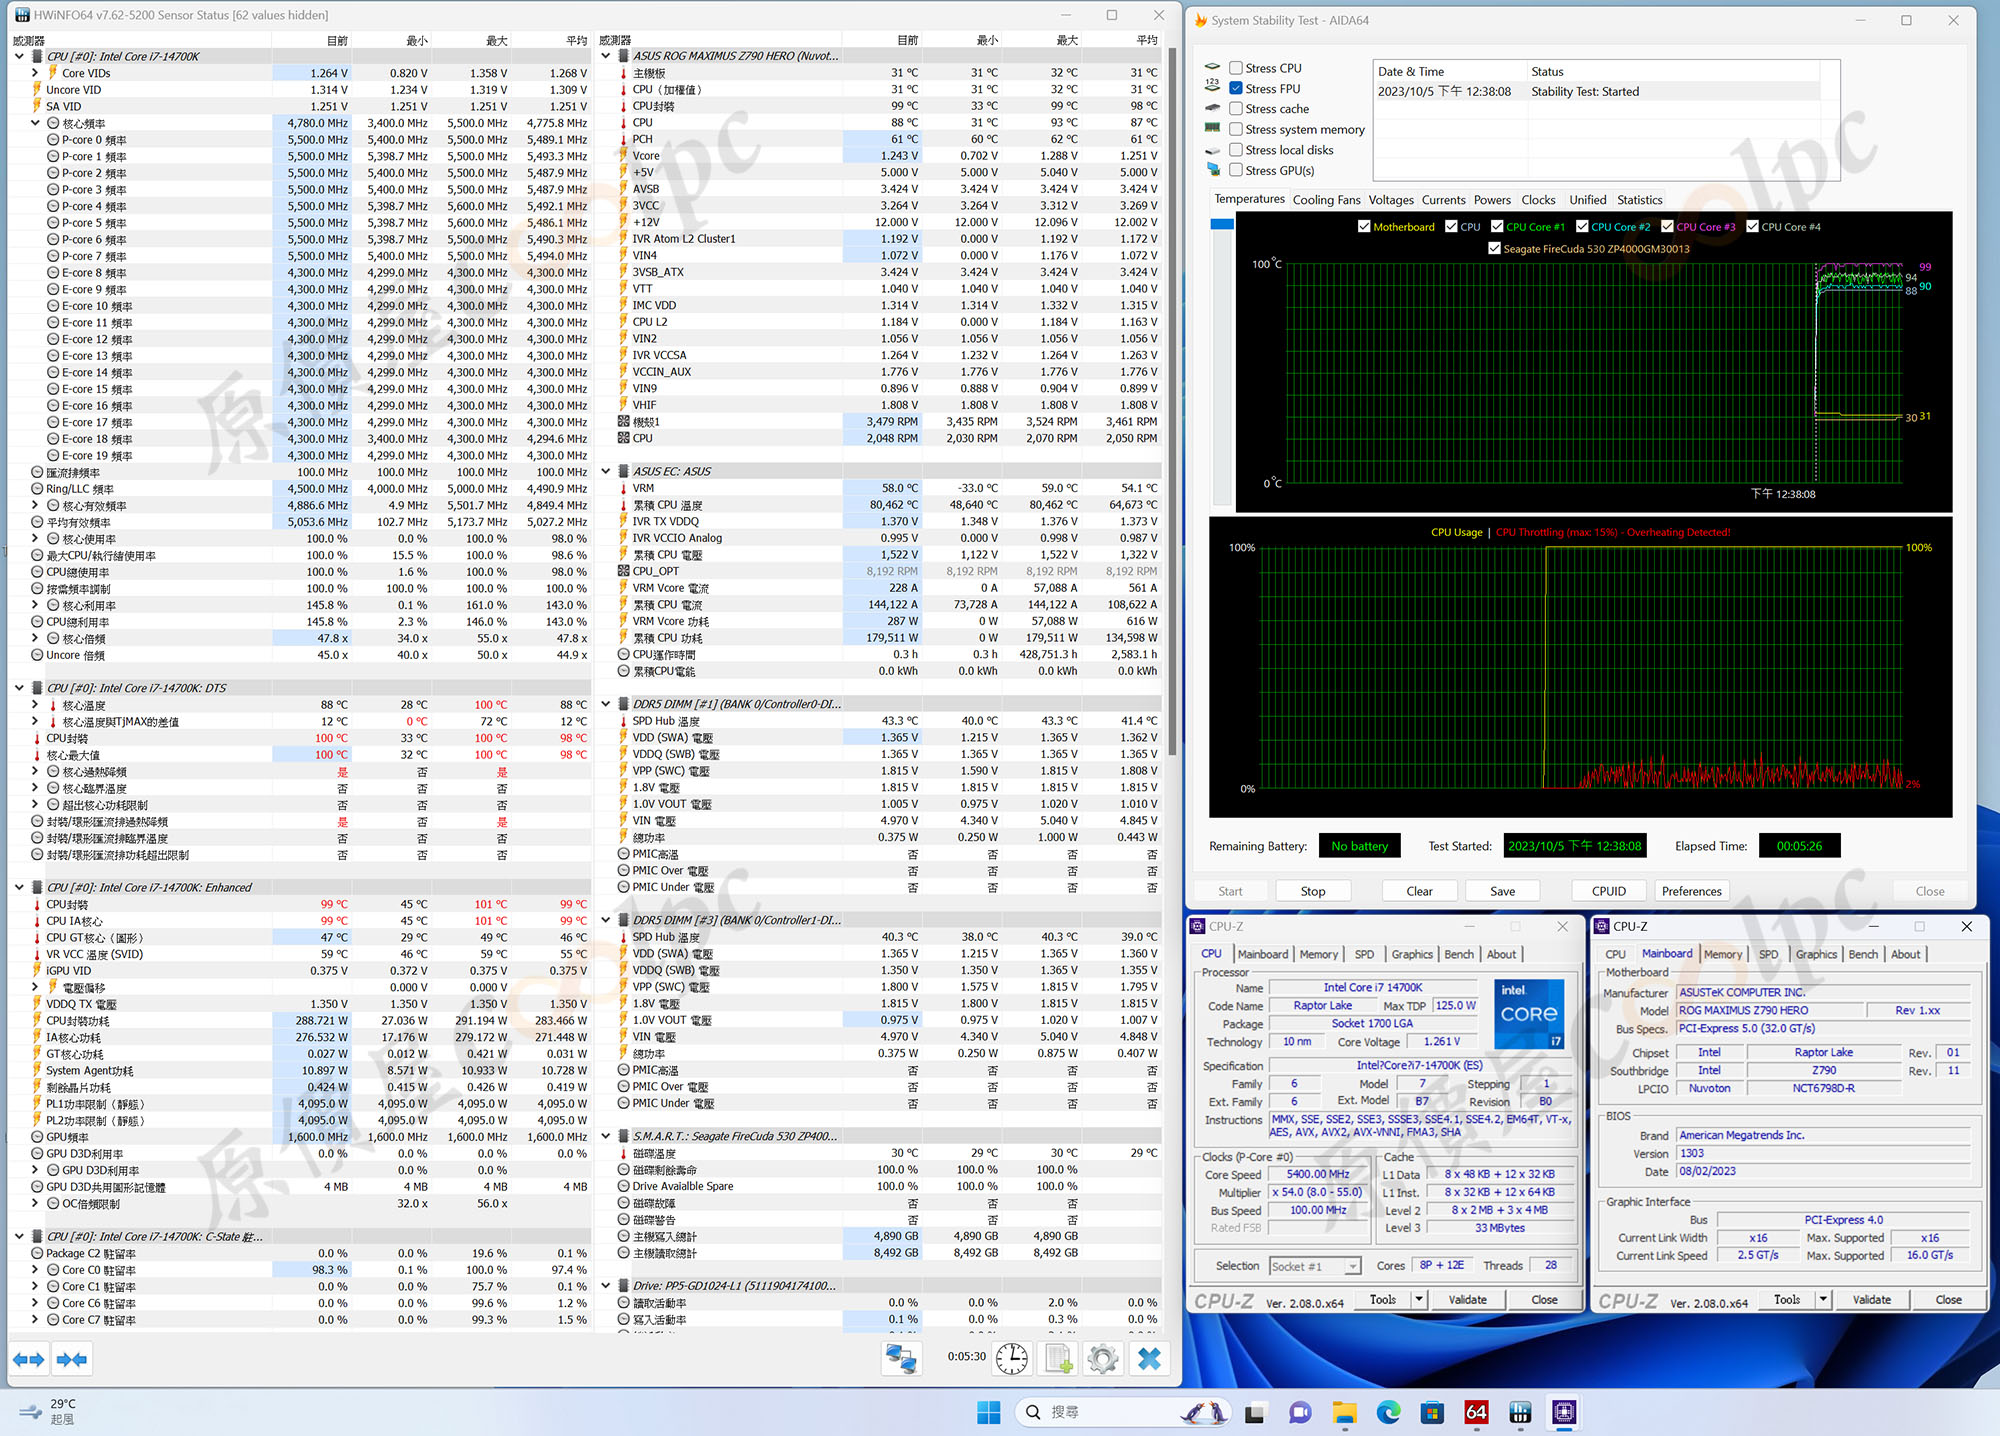Toggle the Motherboard graph checkbox
Screen dimensions: 2000x1436
1364,227
